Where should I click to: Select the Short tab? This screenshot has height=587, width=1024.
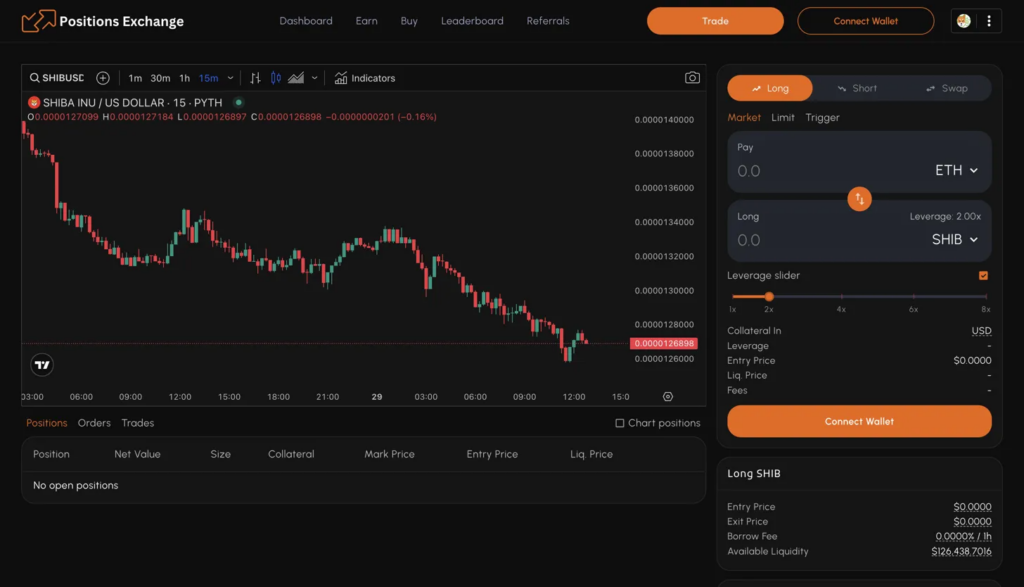pos(857,88)
